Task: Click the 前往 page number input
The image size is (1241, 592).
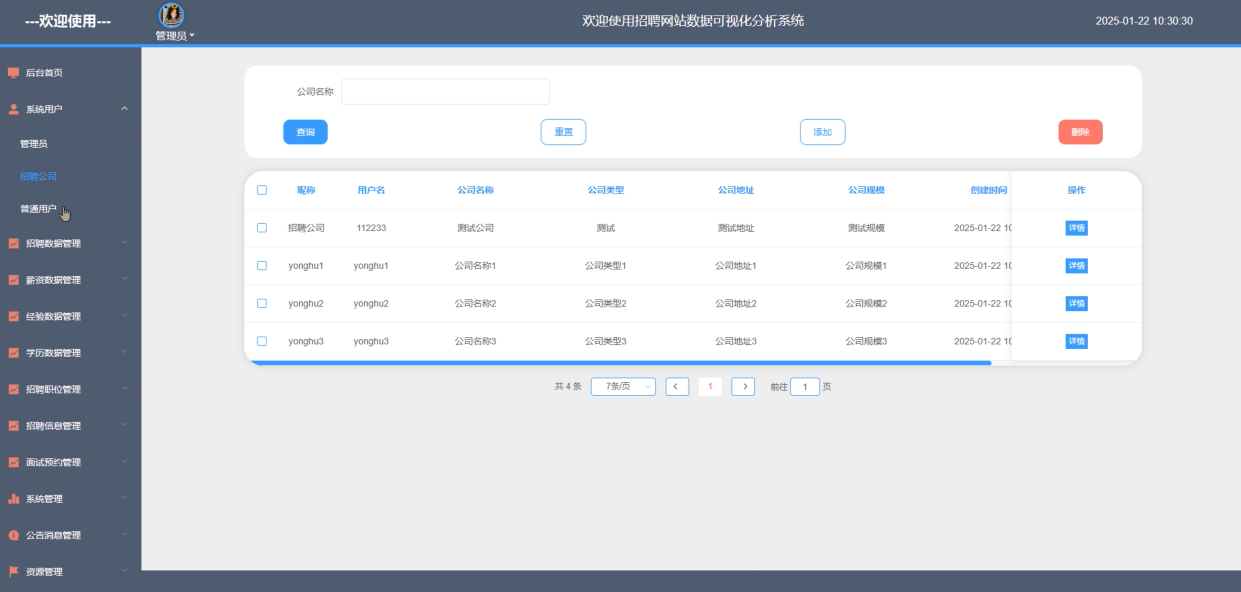Action: coord(805,387)
